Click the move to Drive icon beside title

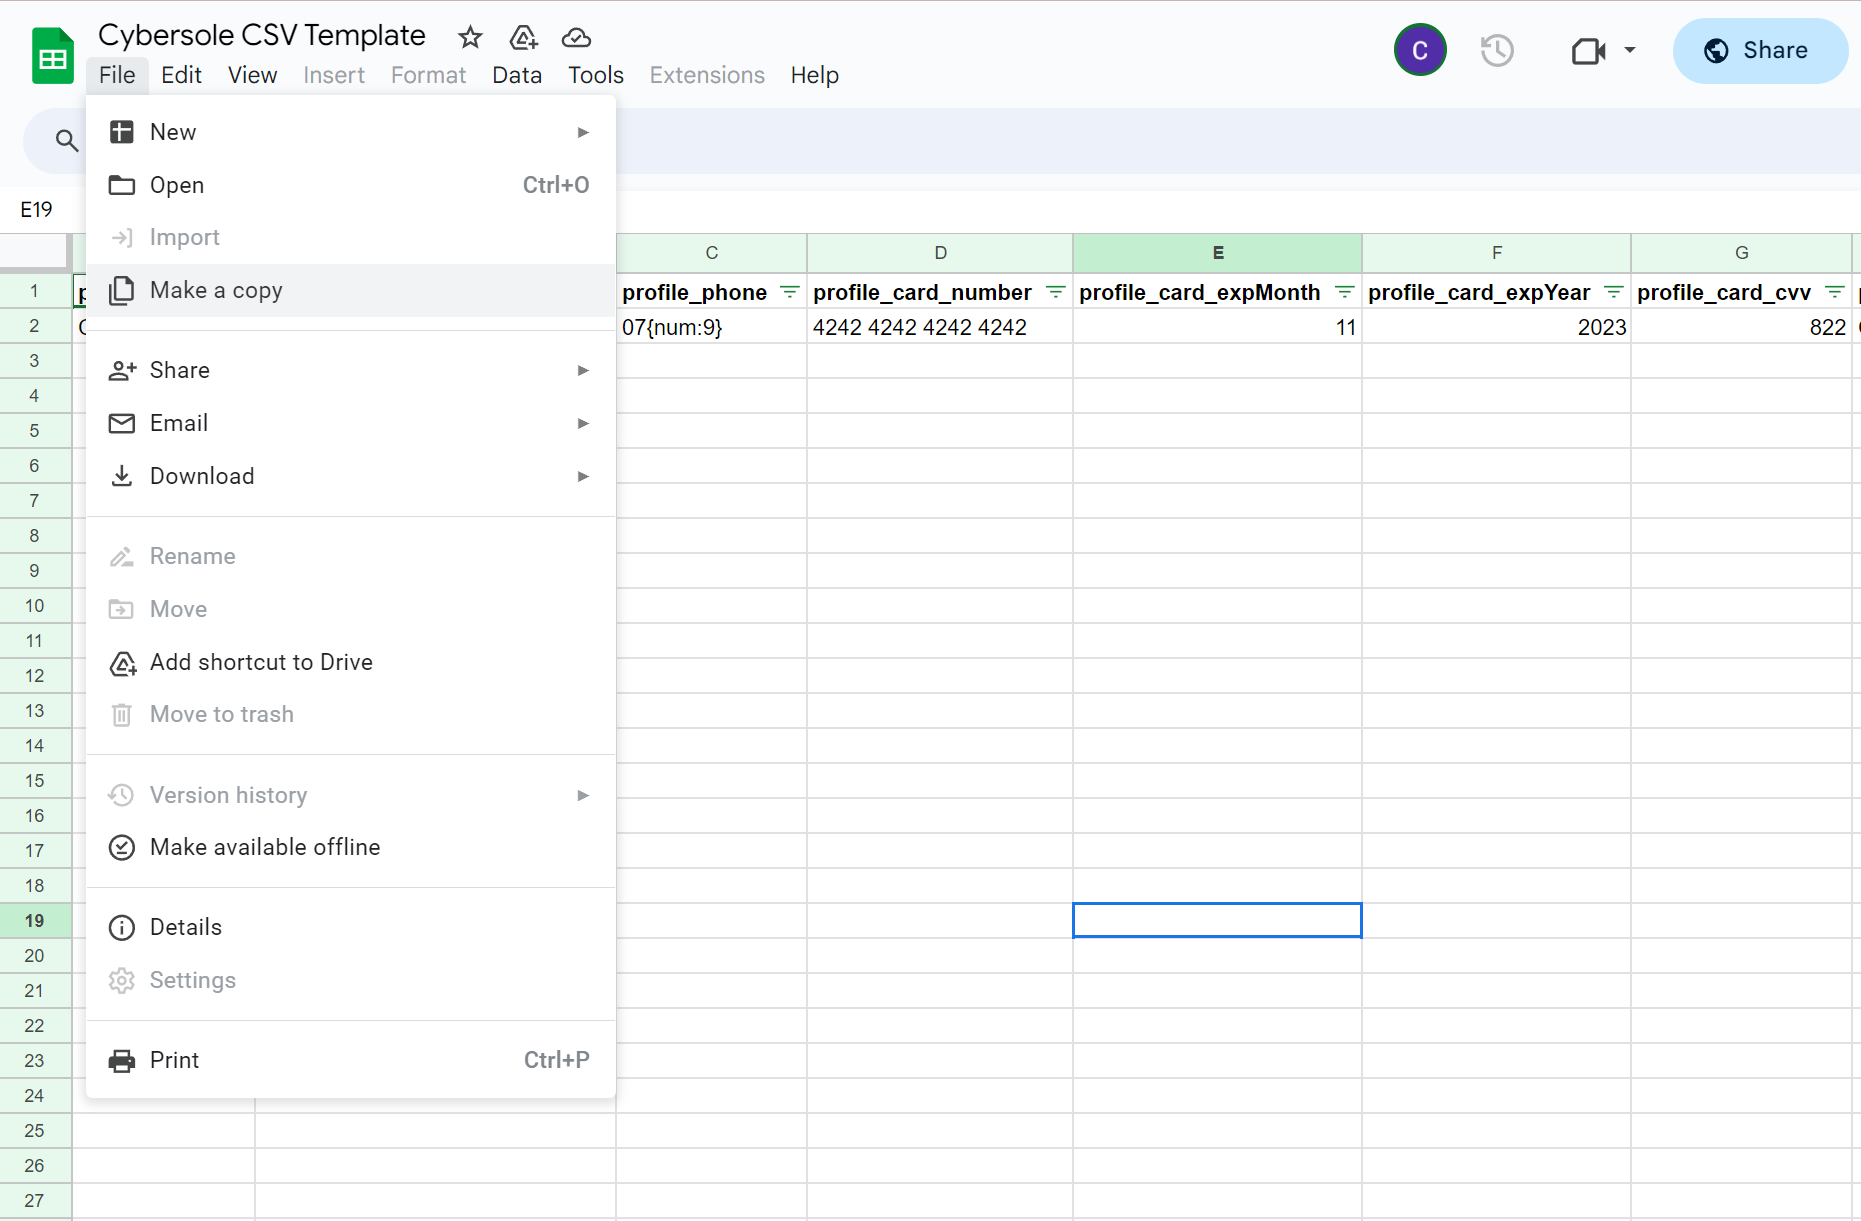pyautogui.click(x=523, y=38)
